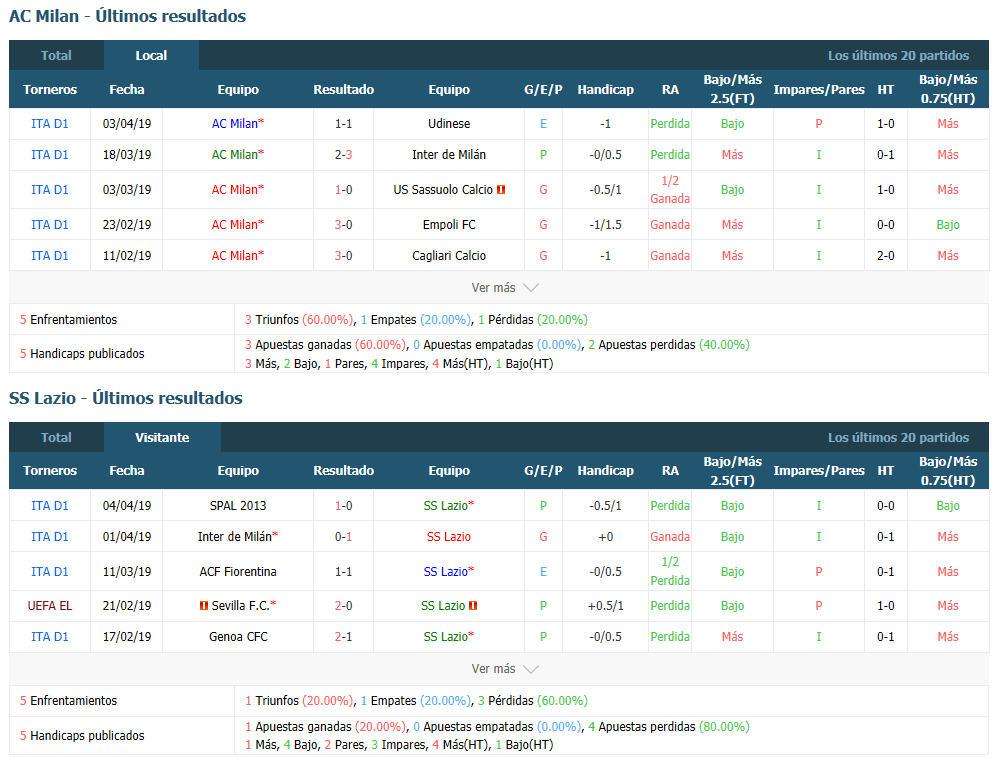Click Lazio '3 Pérdidas (60.00%)' summary

pyautogui.click(x=532, y=701)
